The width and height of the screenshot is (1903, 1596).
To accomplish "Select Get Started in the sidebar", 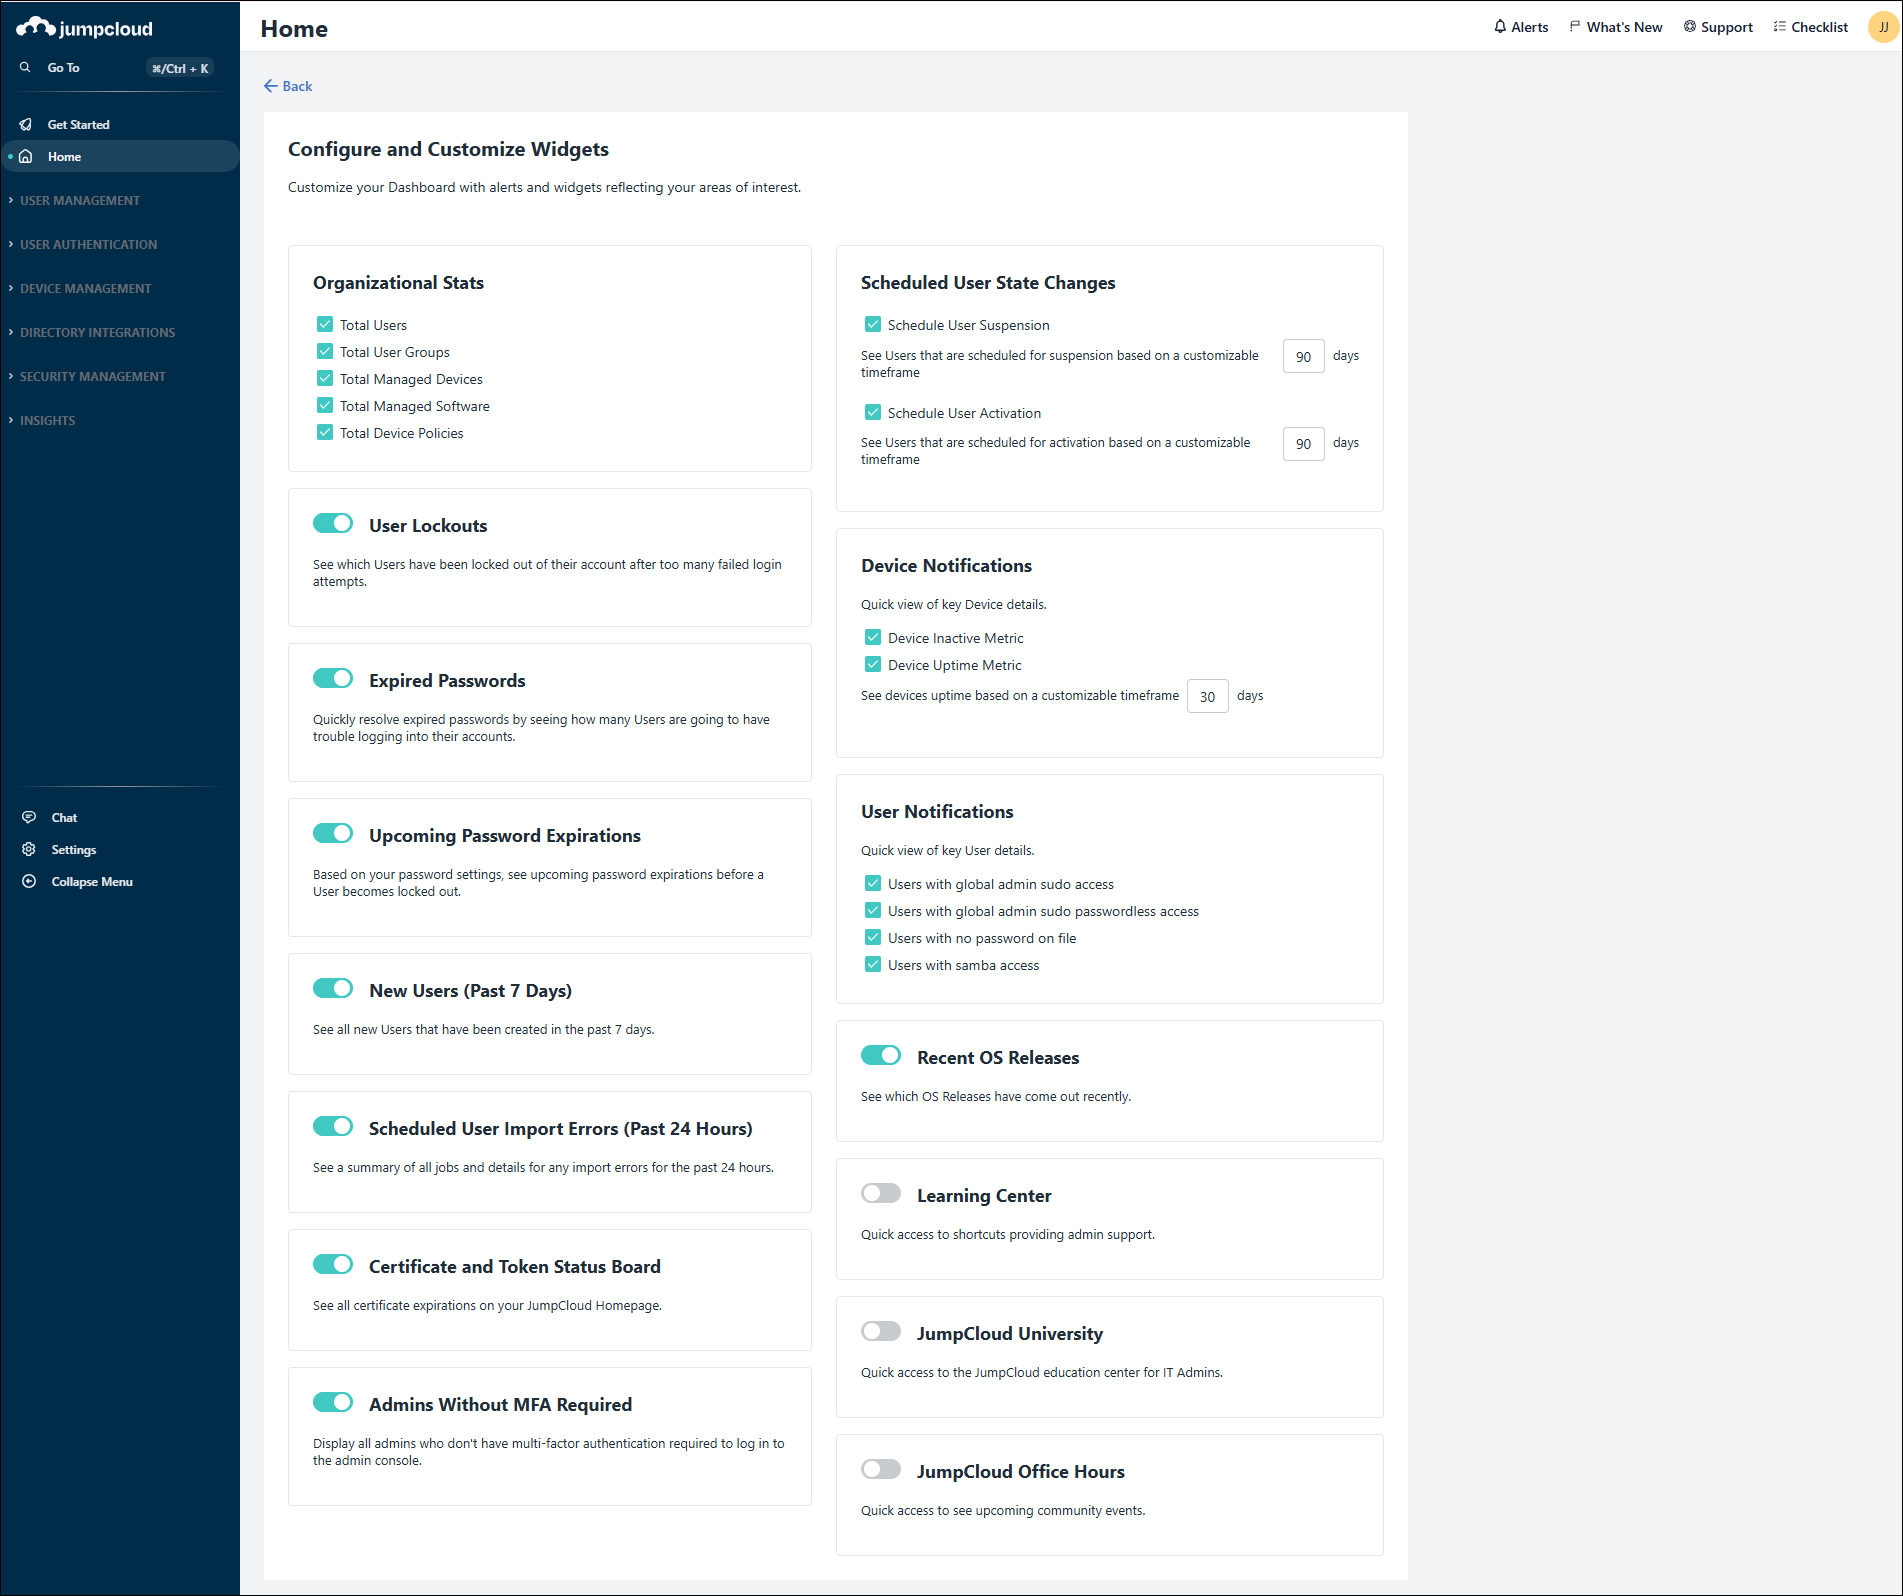I will point(78,124).
